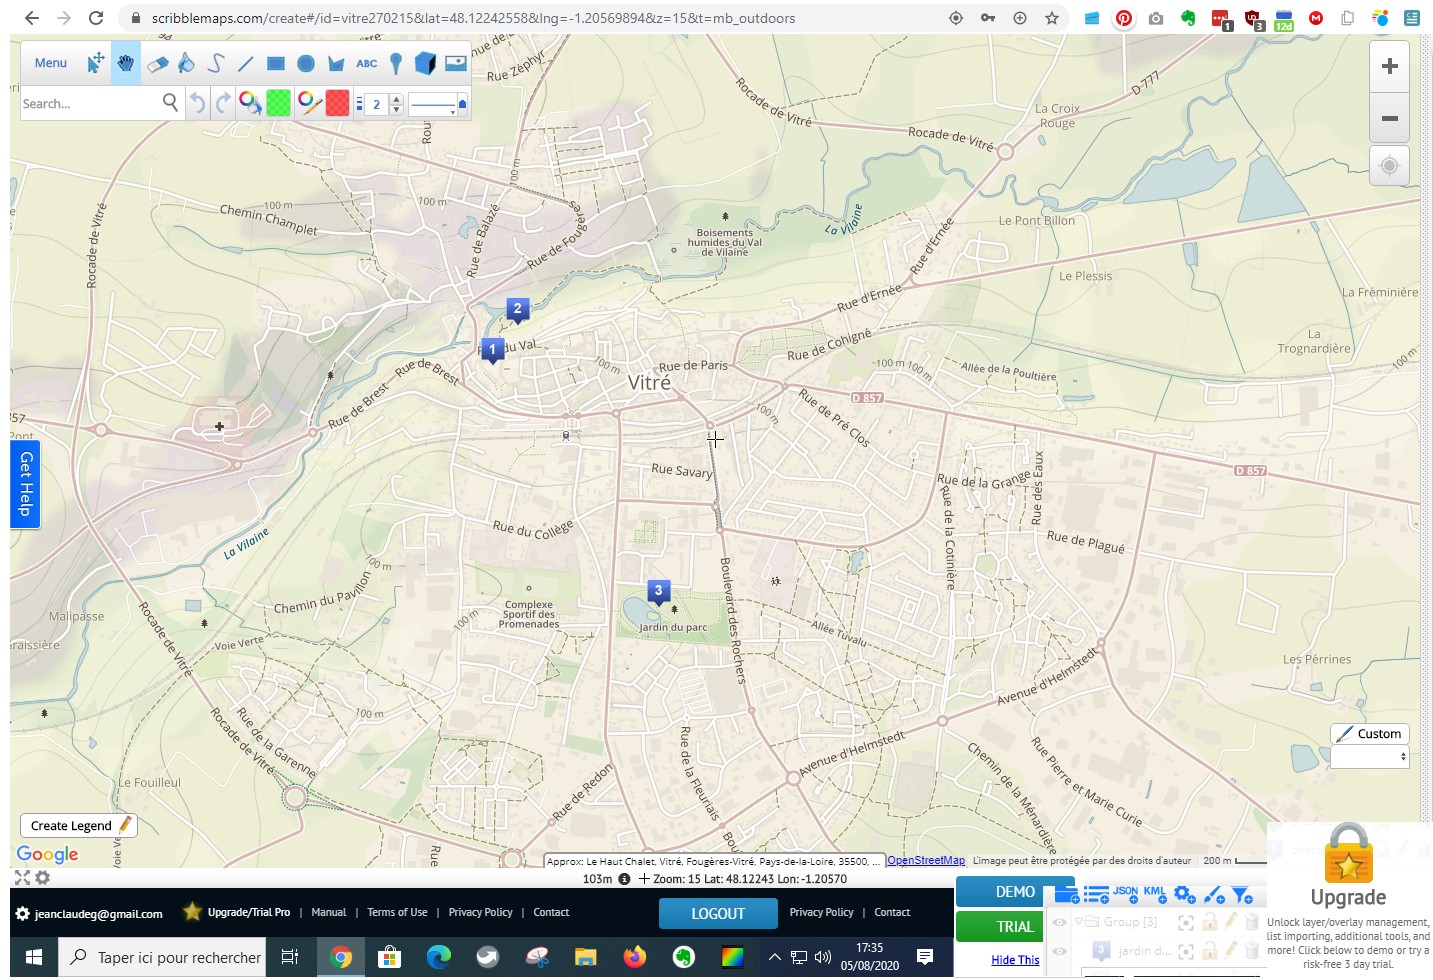Toggle the lock icon on Group [3]
The height and width of the screenshot is (980, 1433).
click(x=1209, y=922)
